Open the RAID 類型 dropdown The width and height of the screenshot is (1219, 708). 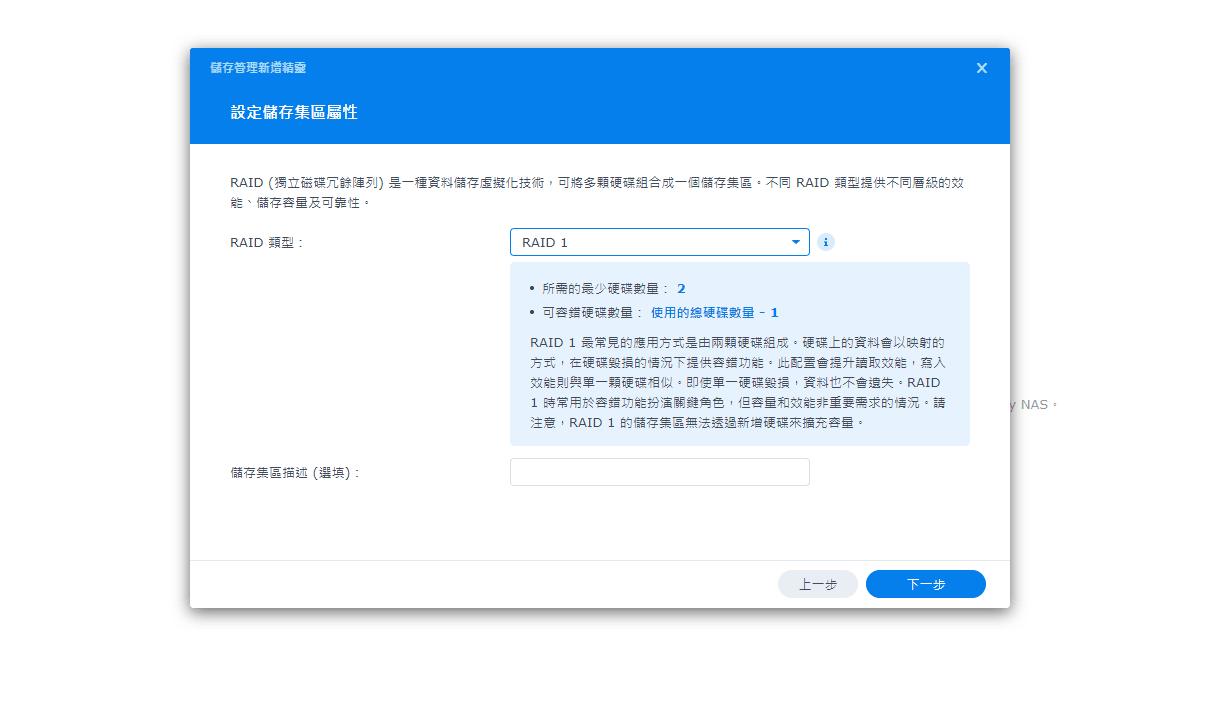659,242
